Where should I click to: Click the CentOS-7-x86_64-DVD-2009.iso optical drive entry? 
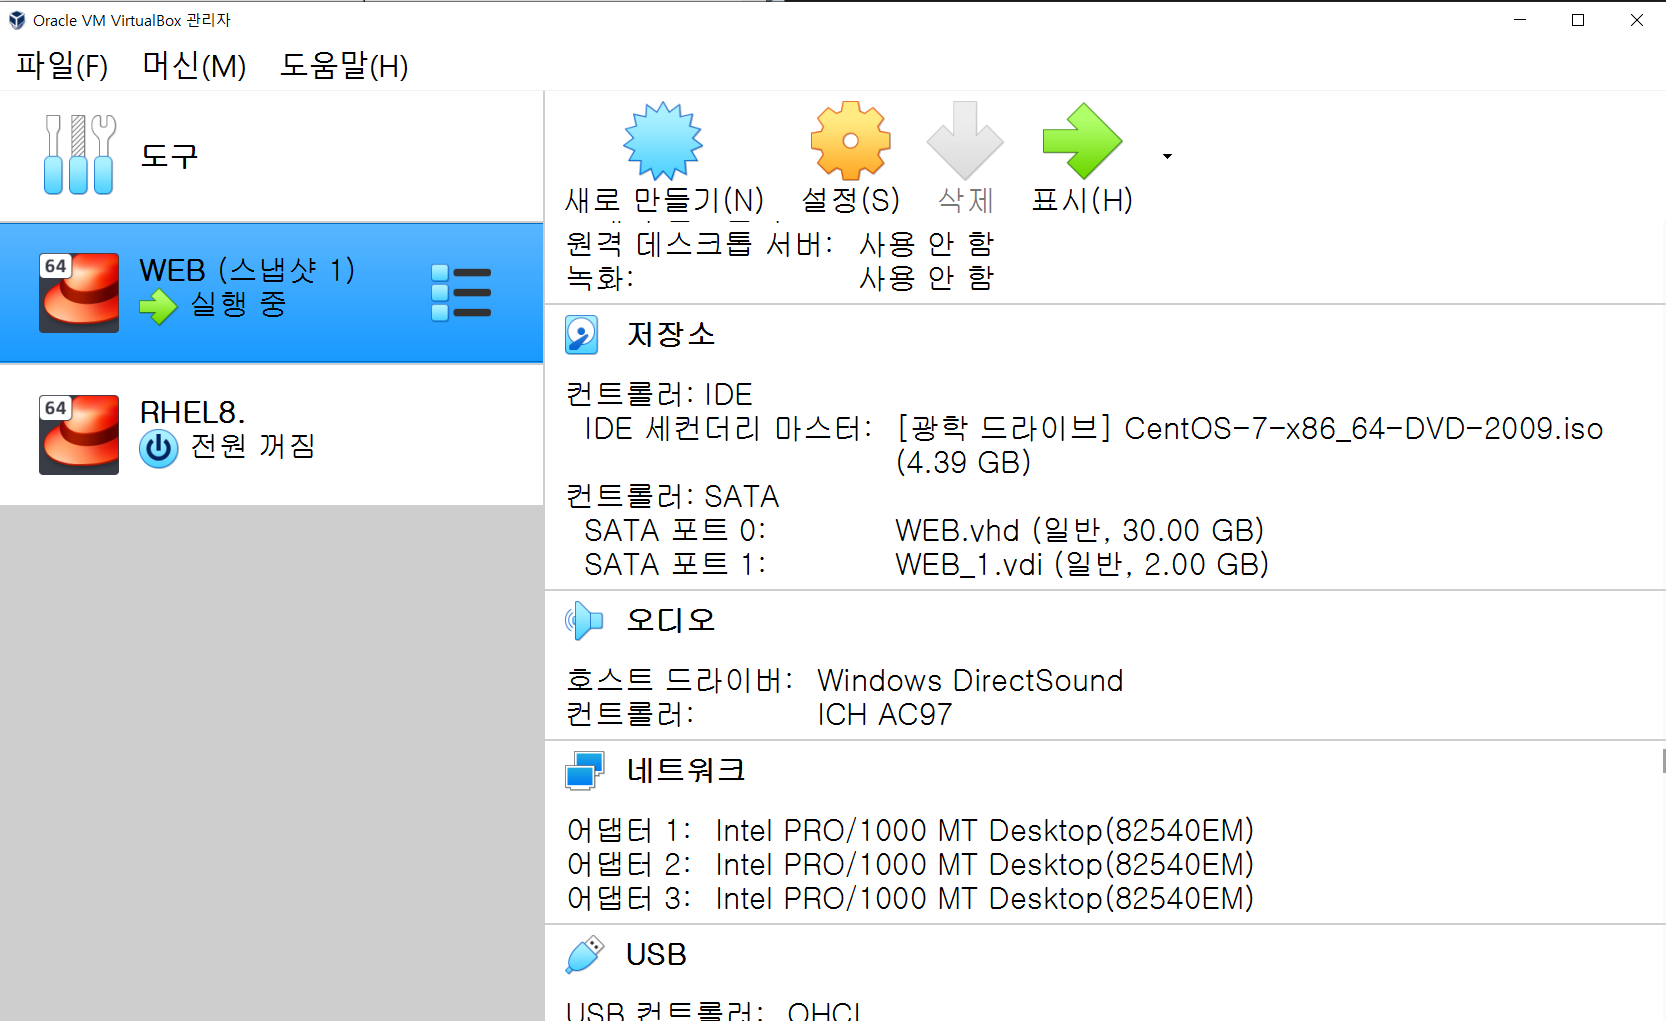point(1249,445)
